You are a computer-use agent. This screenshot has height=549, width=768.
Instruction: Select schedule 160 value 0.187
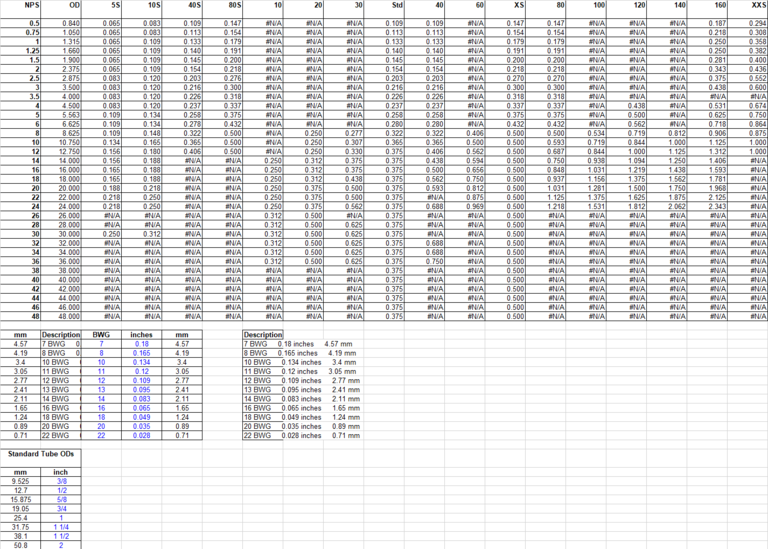pyautogui.click(x=707, y=23)
